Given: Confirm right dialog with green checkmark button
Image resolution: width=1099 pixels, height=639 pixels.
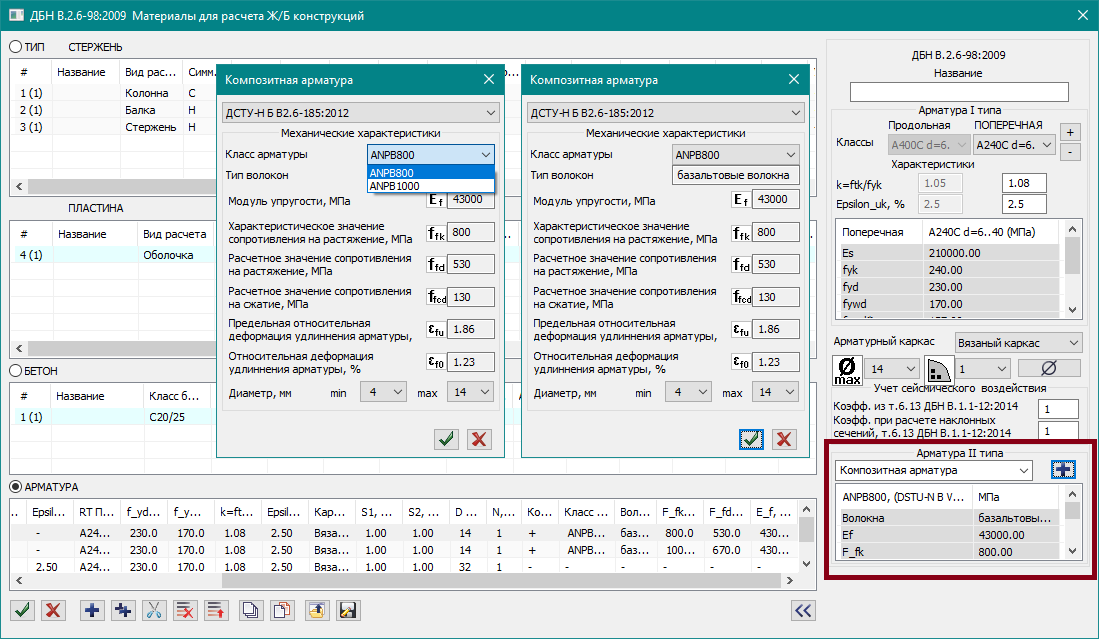Looking at the screenshot, I should pos(752,439).
